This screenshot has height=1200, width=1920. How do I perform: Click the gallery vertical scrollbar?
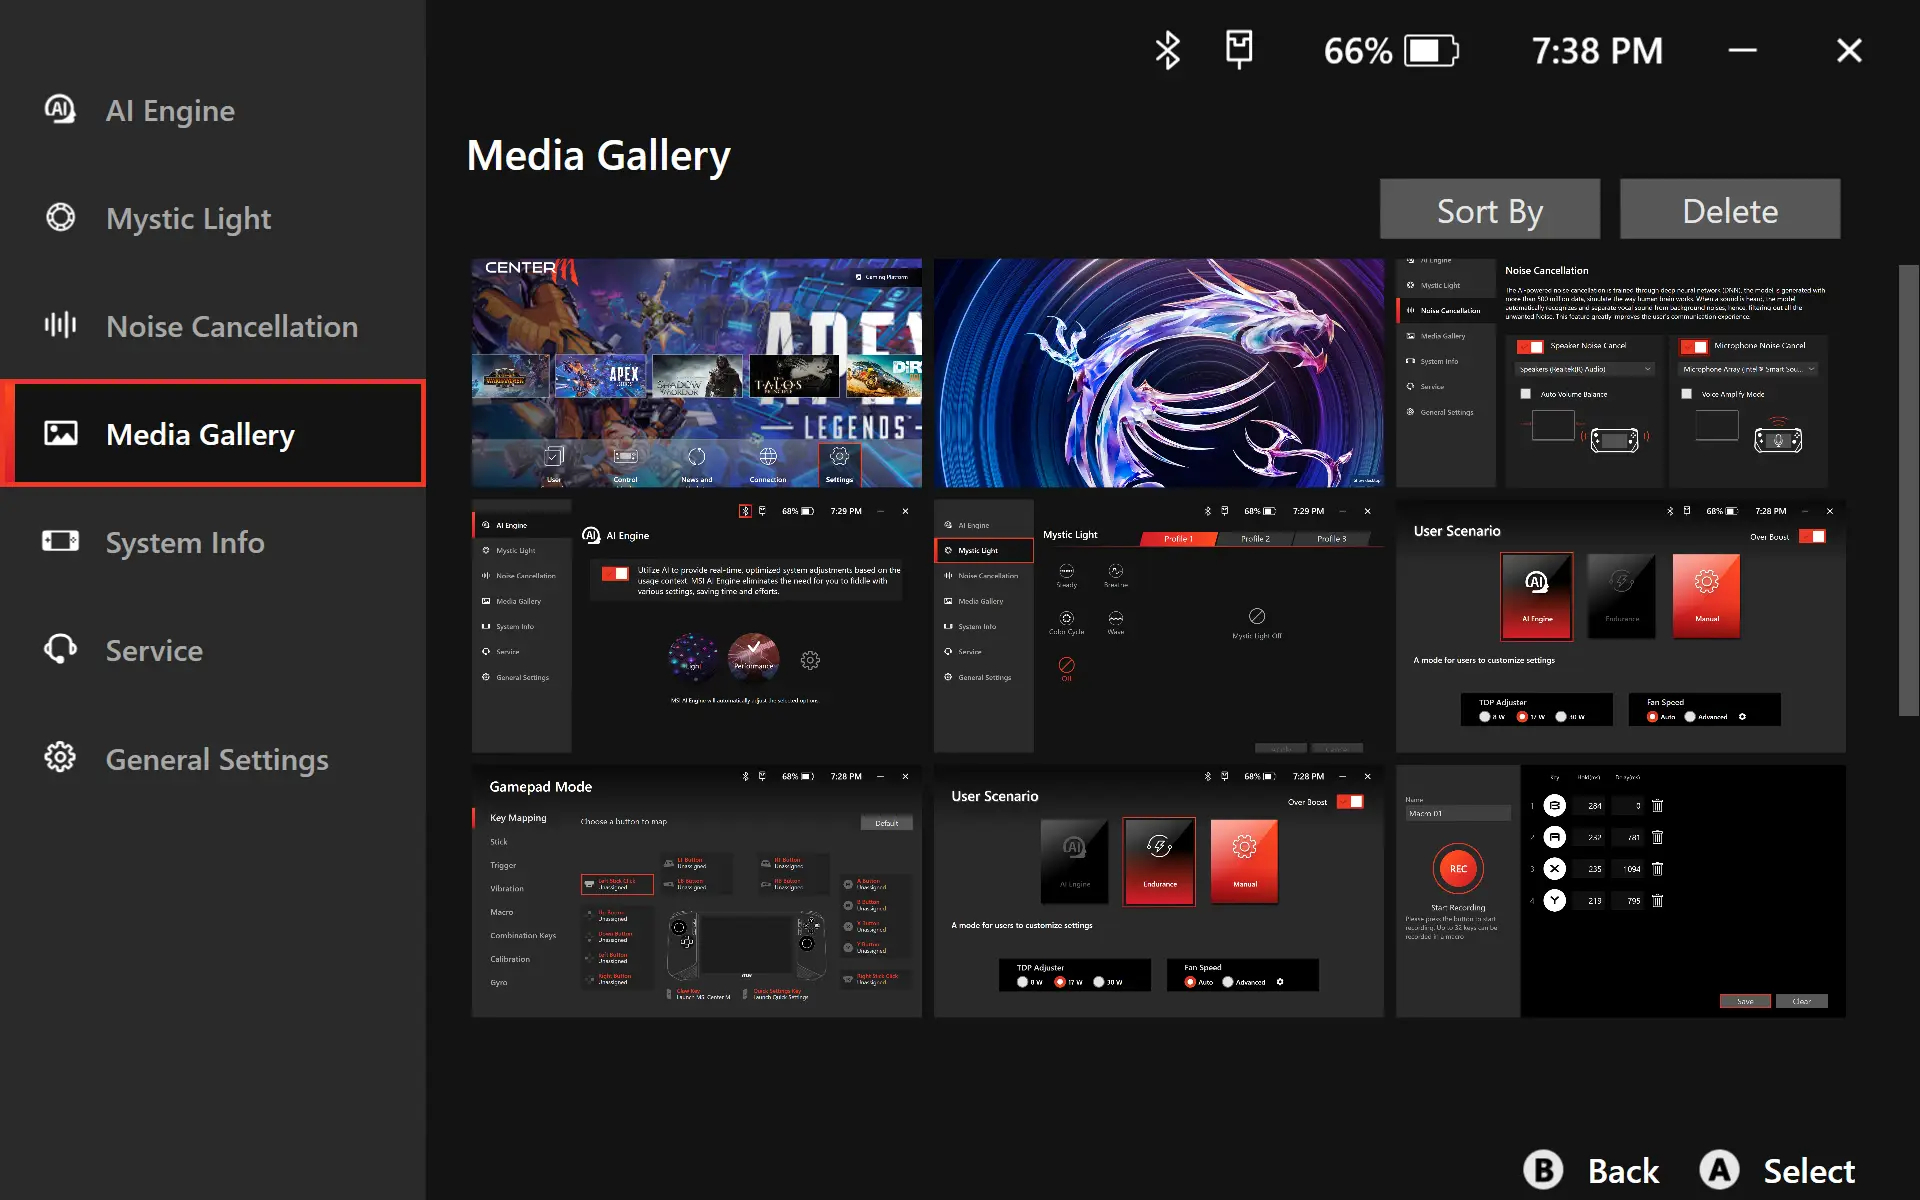pyautogui.click(x=1908, y=490)
